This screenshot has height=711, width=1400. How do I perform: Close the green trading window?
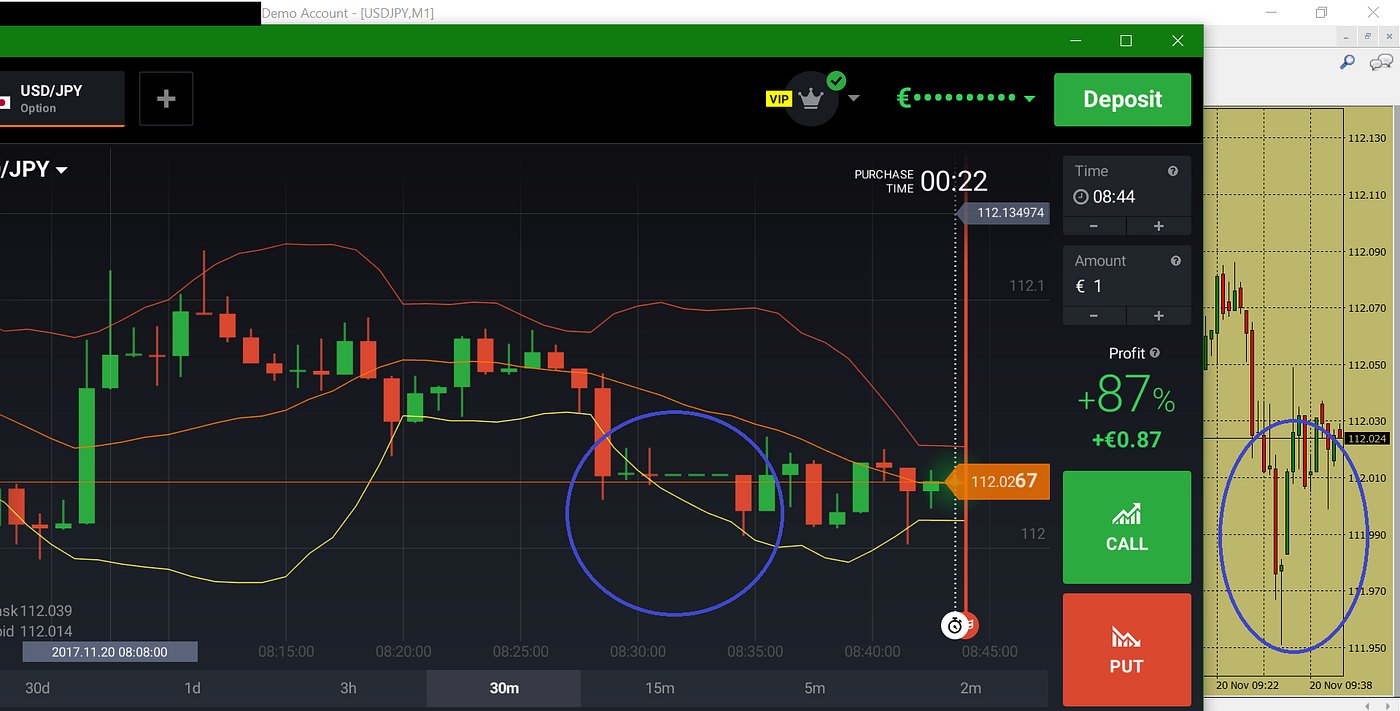coord(1177,41)
